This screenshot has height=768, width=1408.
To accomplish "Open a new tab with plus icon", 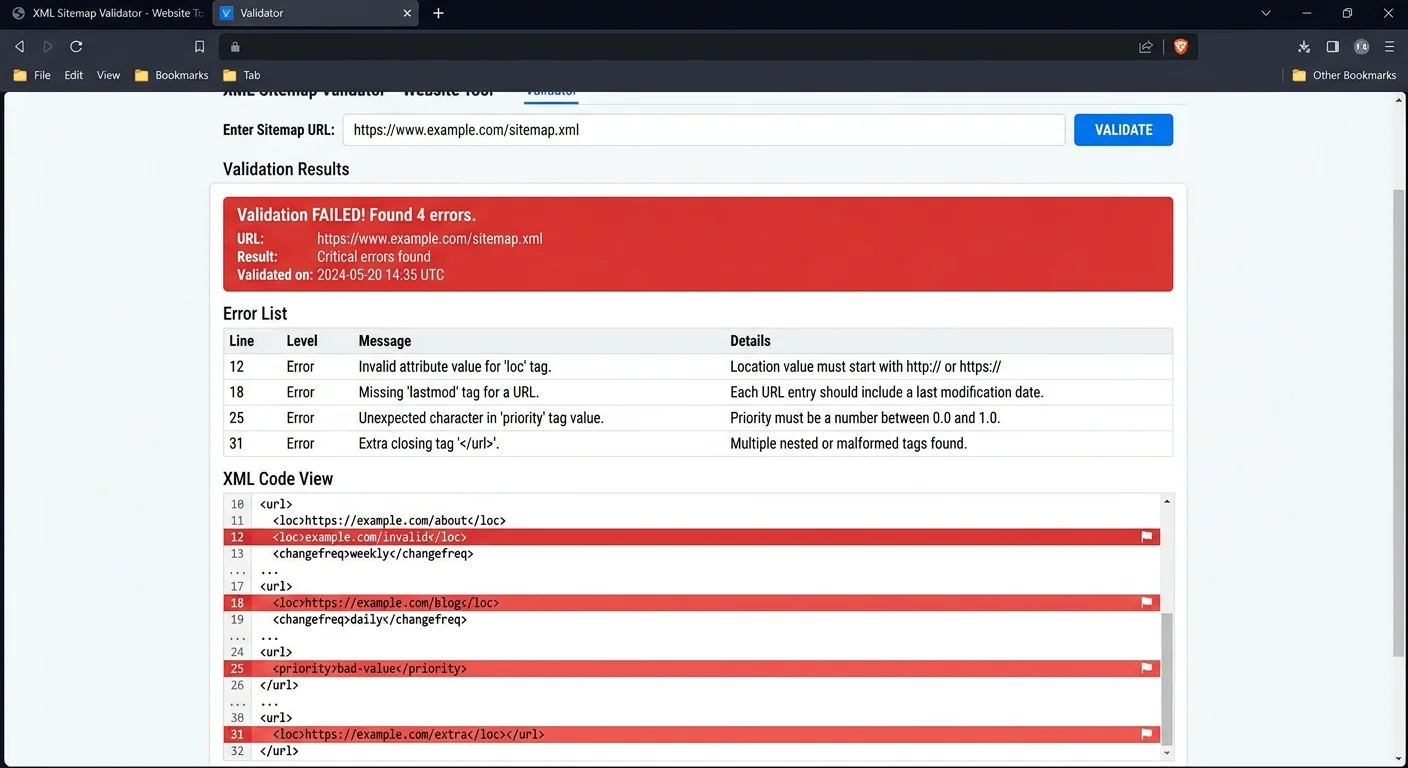I will [438, 13].
